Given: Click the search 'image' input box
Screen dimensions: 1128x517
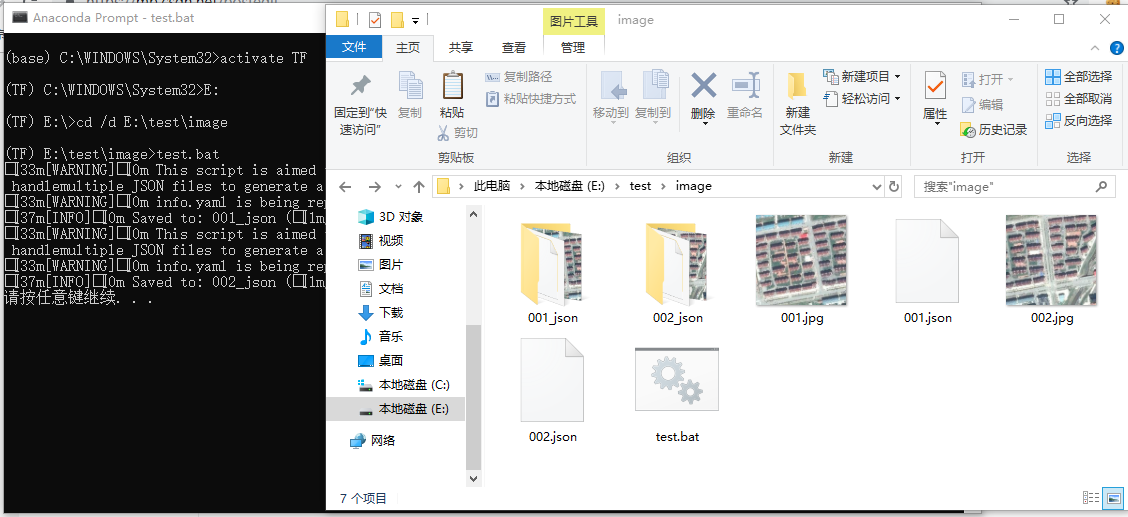Looking at the screenshot, I should (x=1013, y=187).
